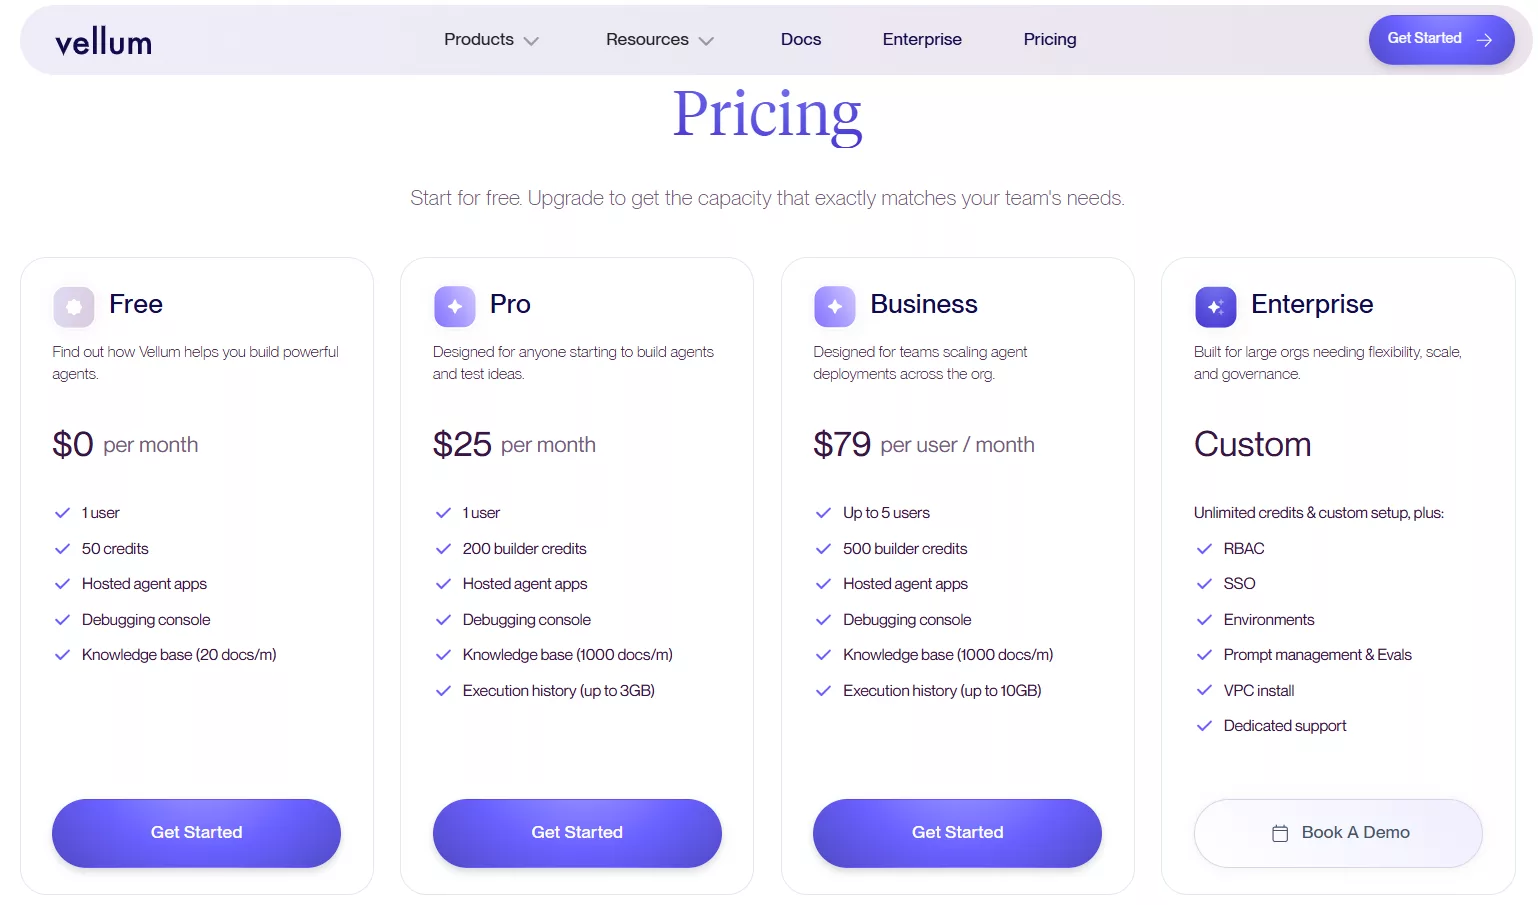Expand the Resources dropdown menu
Image resolution: width=1538 pixels, height=905 pixels.
coord(648,40)
